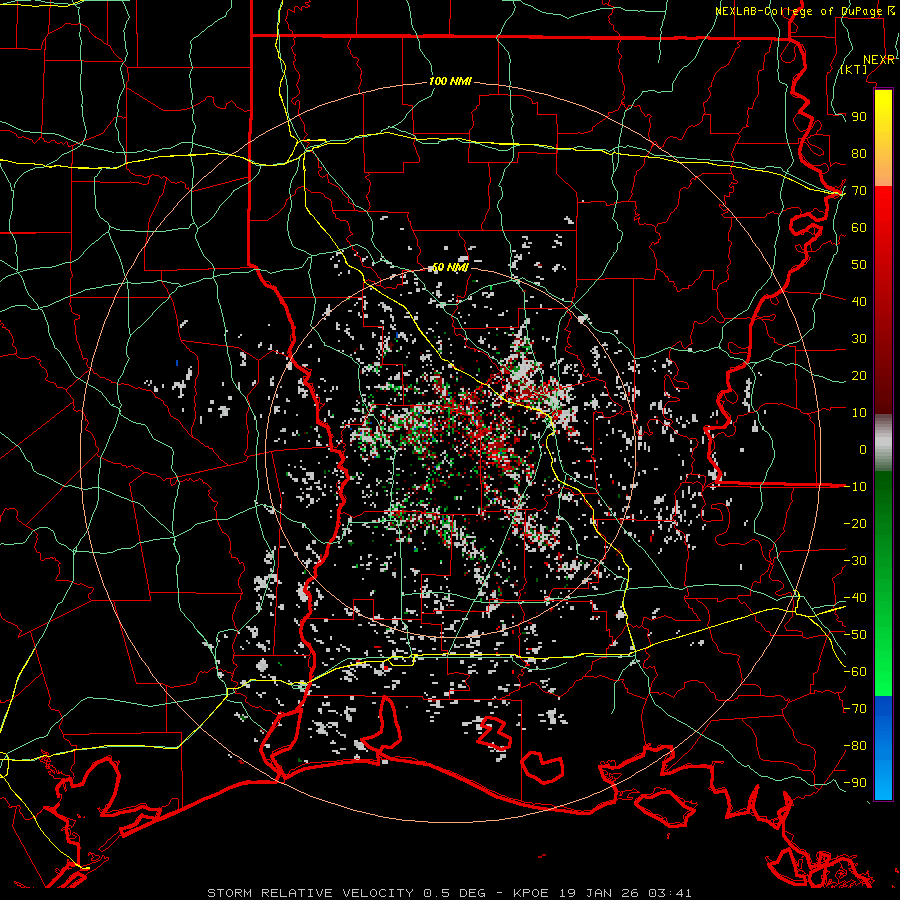Click the blue segment of the color bar
Viewport: 900px width, 900px height.
(x=883, y=748)
